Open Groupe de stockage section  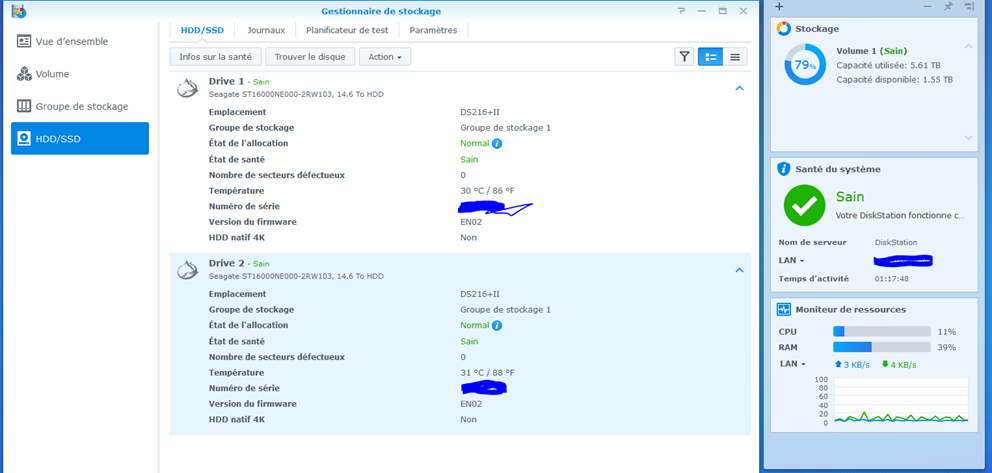click(80, 106)
